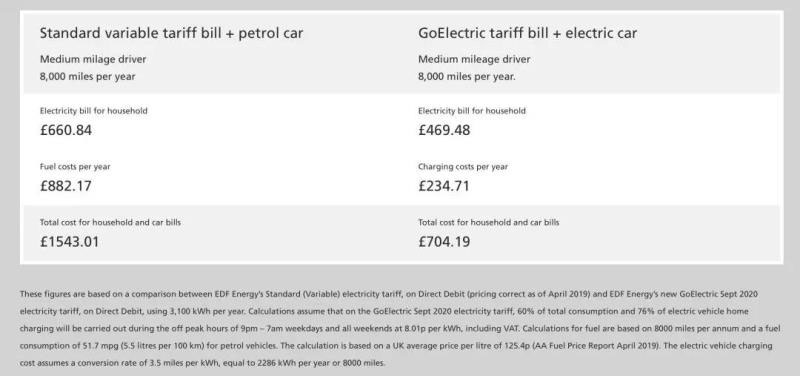Click the GoElectric tariff bill + electric car heading

click(x=528, y=33)
